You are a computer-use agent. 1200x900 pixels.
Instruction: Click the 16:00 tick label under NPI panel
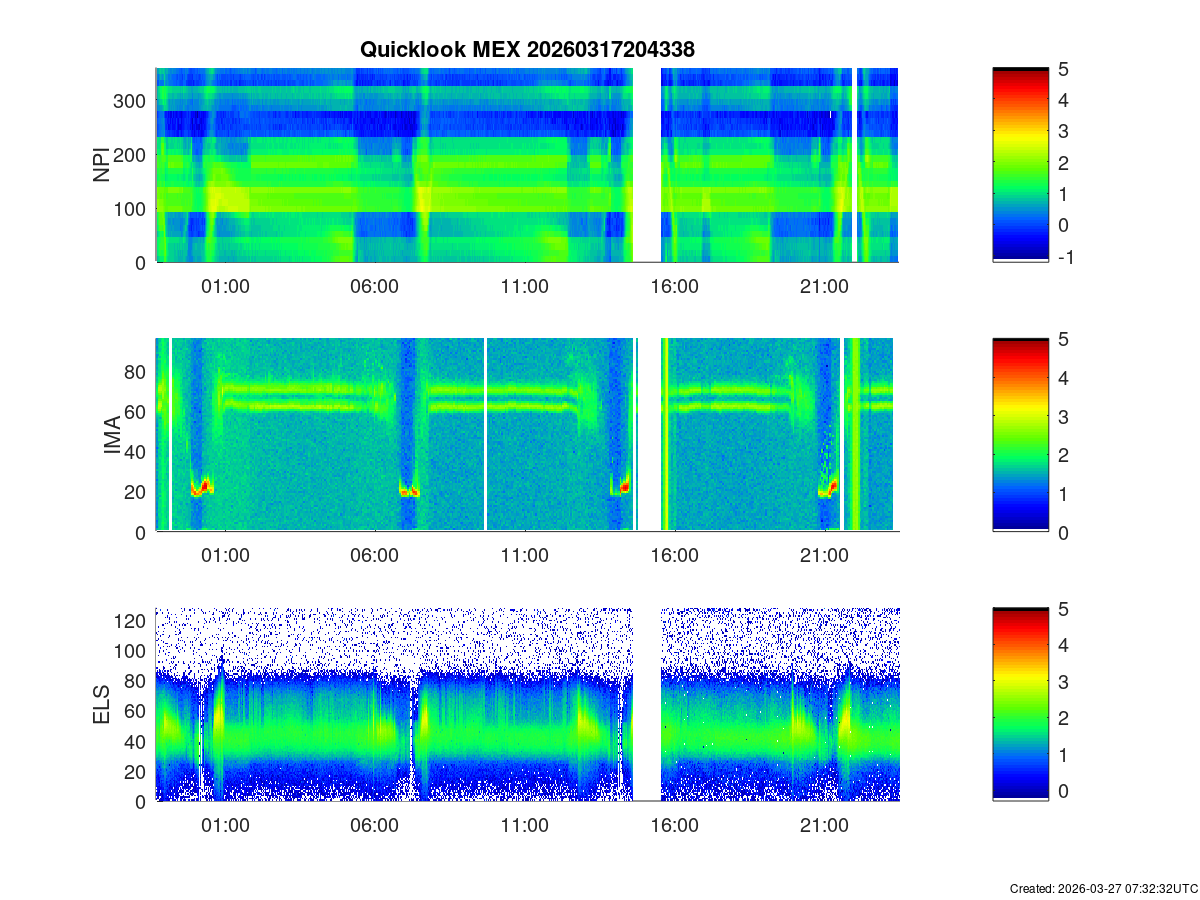[674, 286]
